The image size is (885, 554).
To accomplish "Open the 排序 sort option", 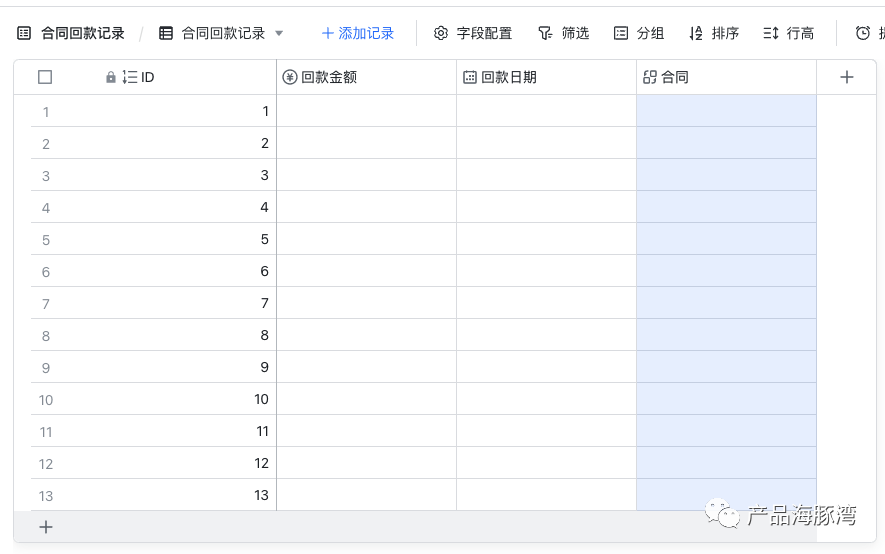I will 714,33.
